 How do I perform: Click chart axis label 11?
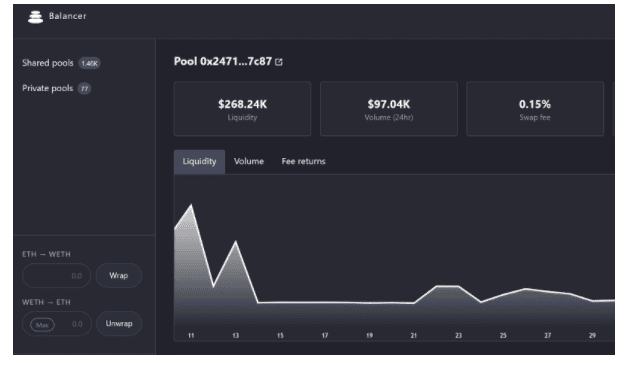(x=191, y=335)
